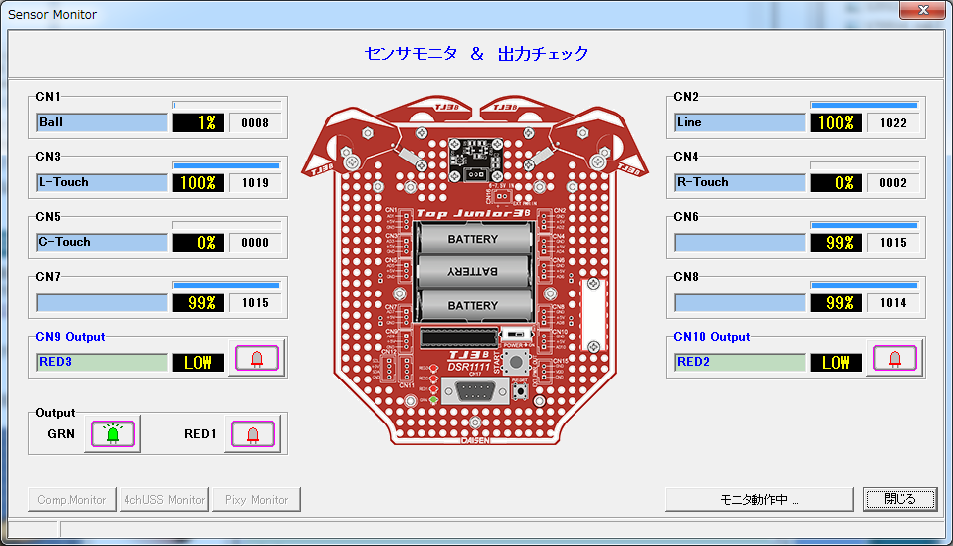
Task: Click the empty CN6 sensor name field
Action: (x=740, y=243)
